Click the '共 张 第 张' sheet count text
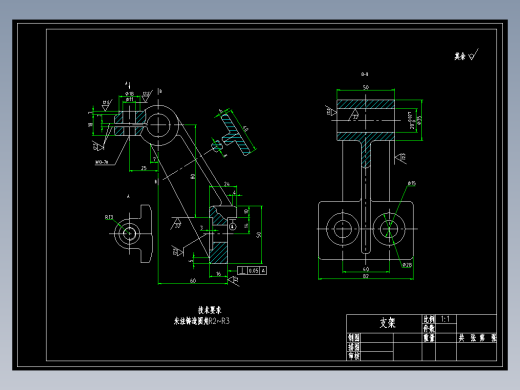This screenshot has height=390, width=520. click(477, 338)
